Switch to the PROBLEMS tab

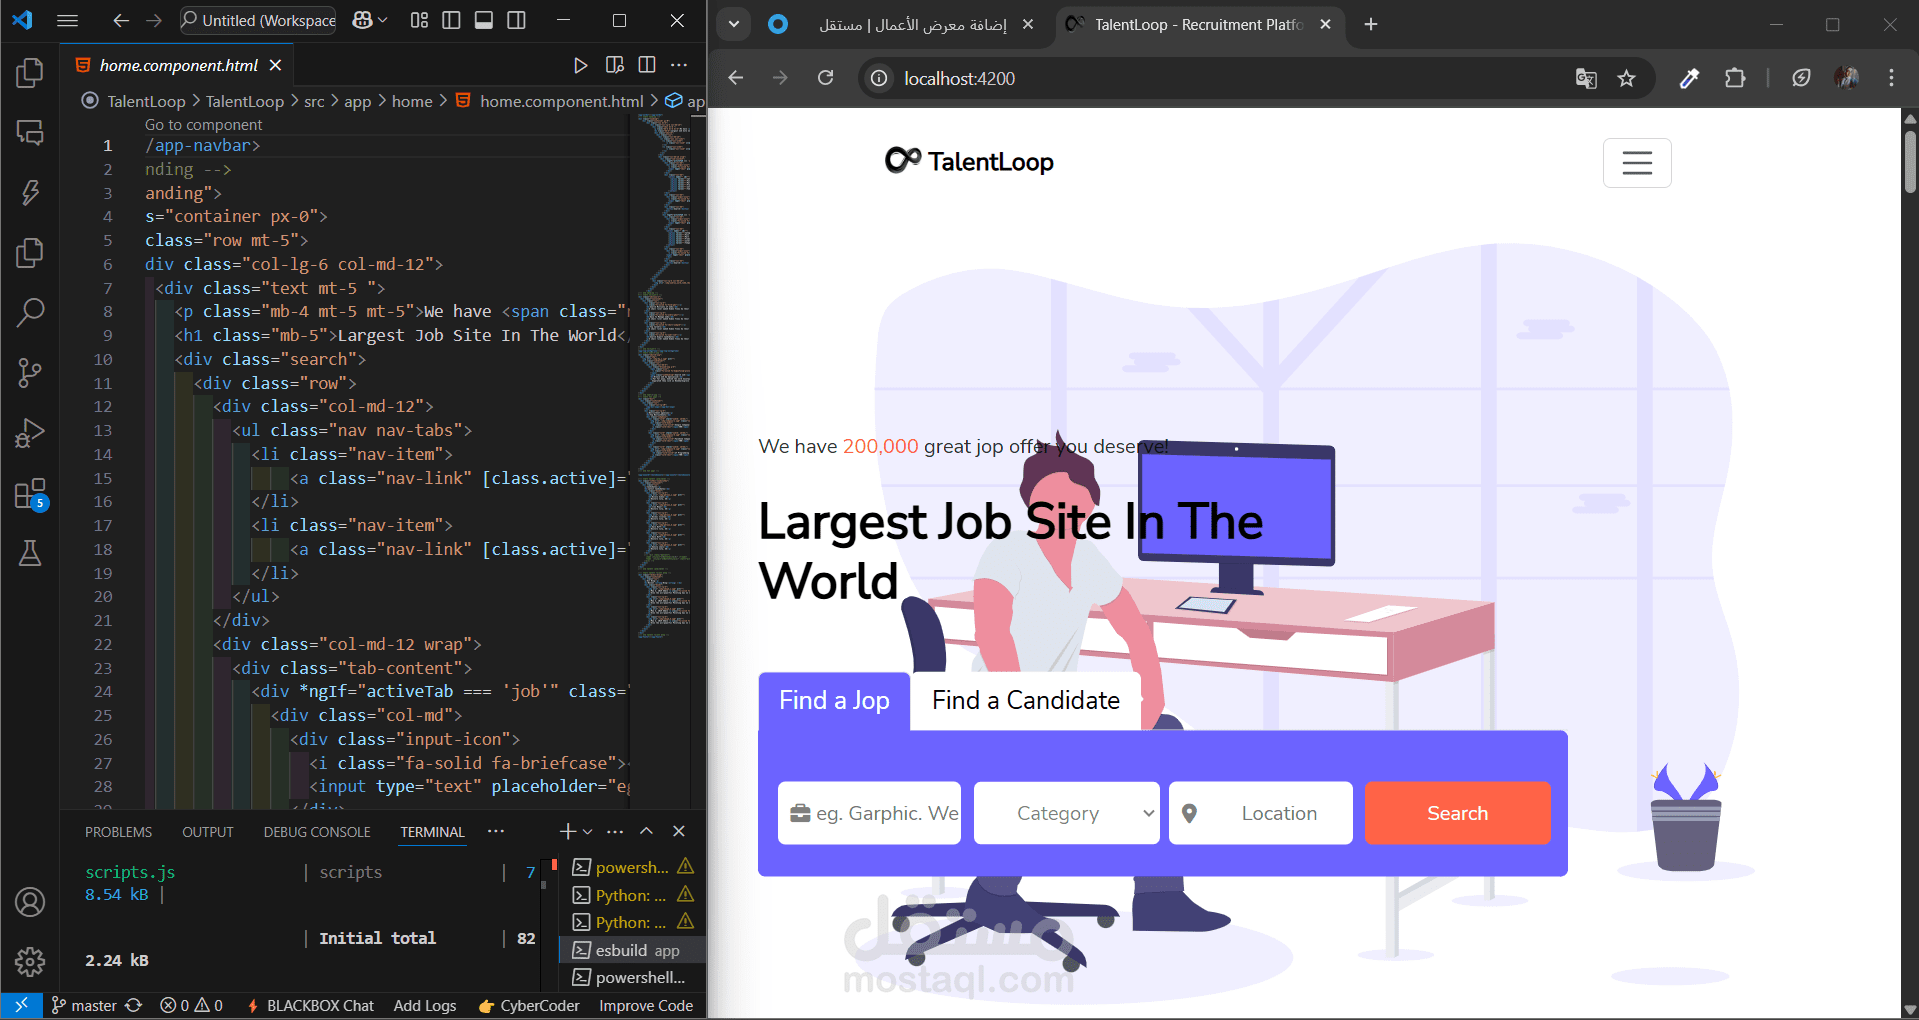click(x=118, y=831)
